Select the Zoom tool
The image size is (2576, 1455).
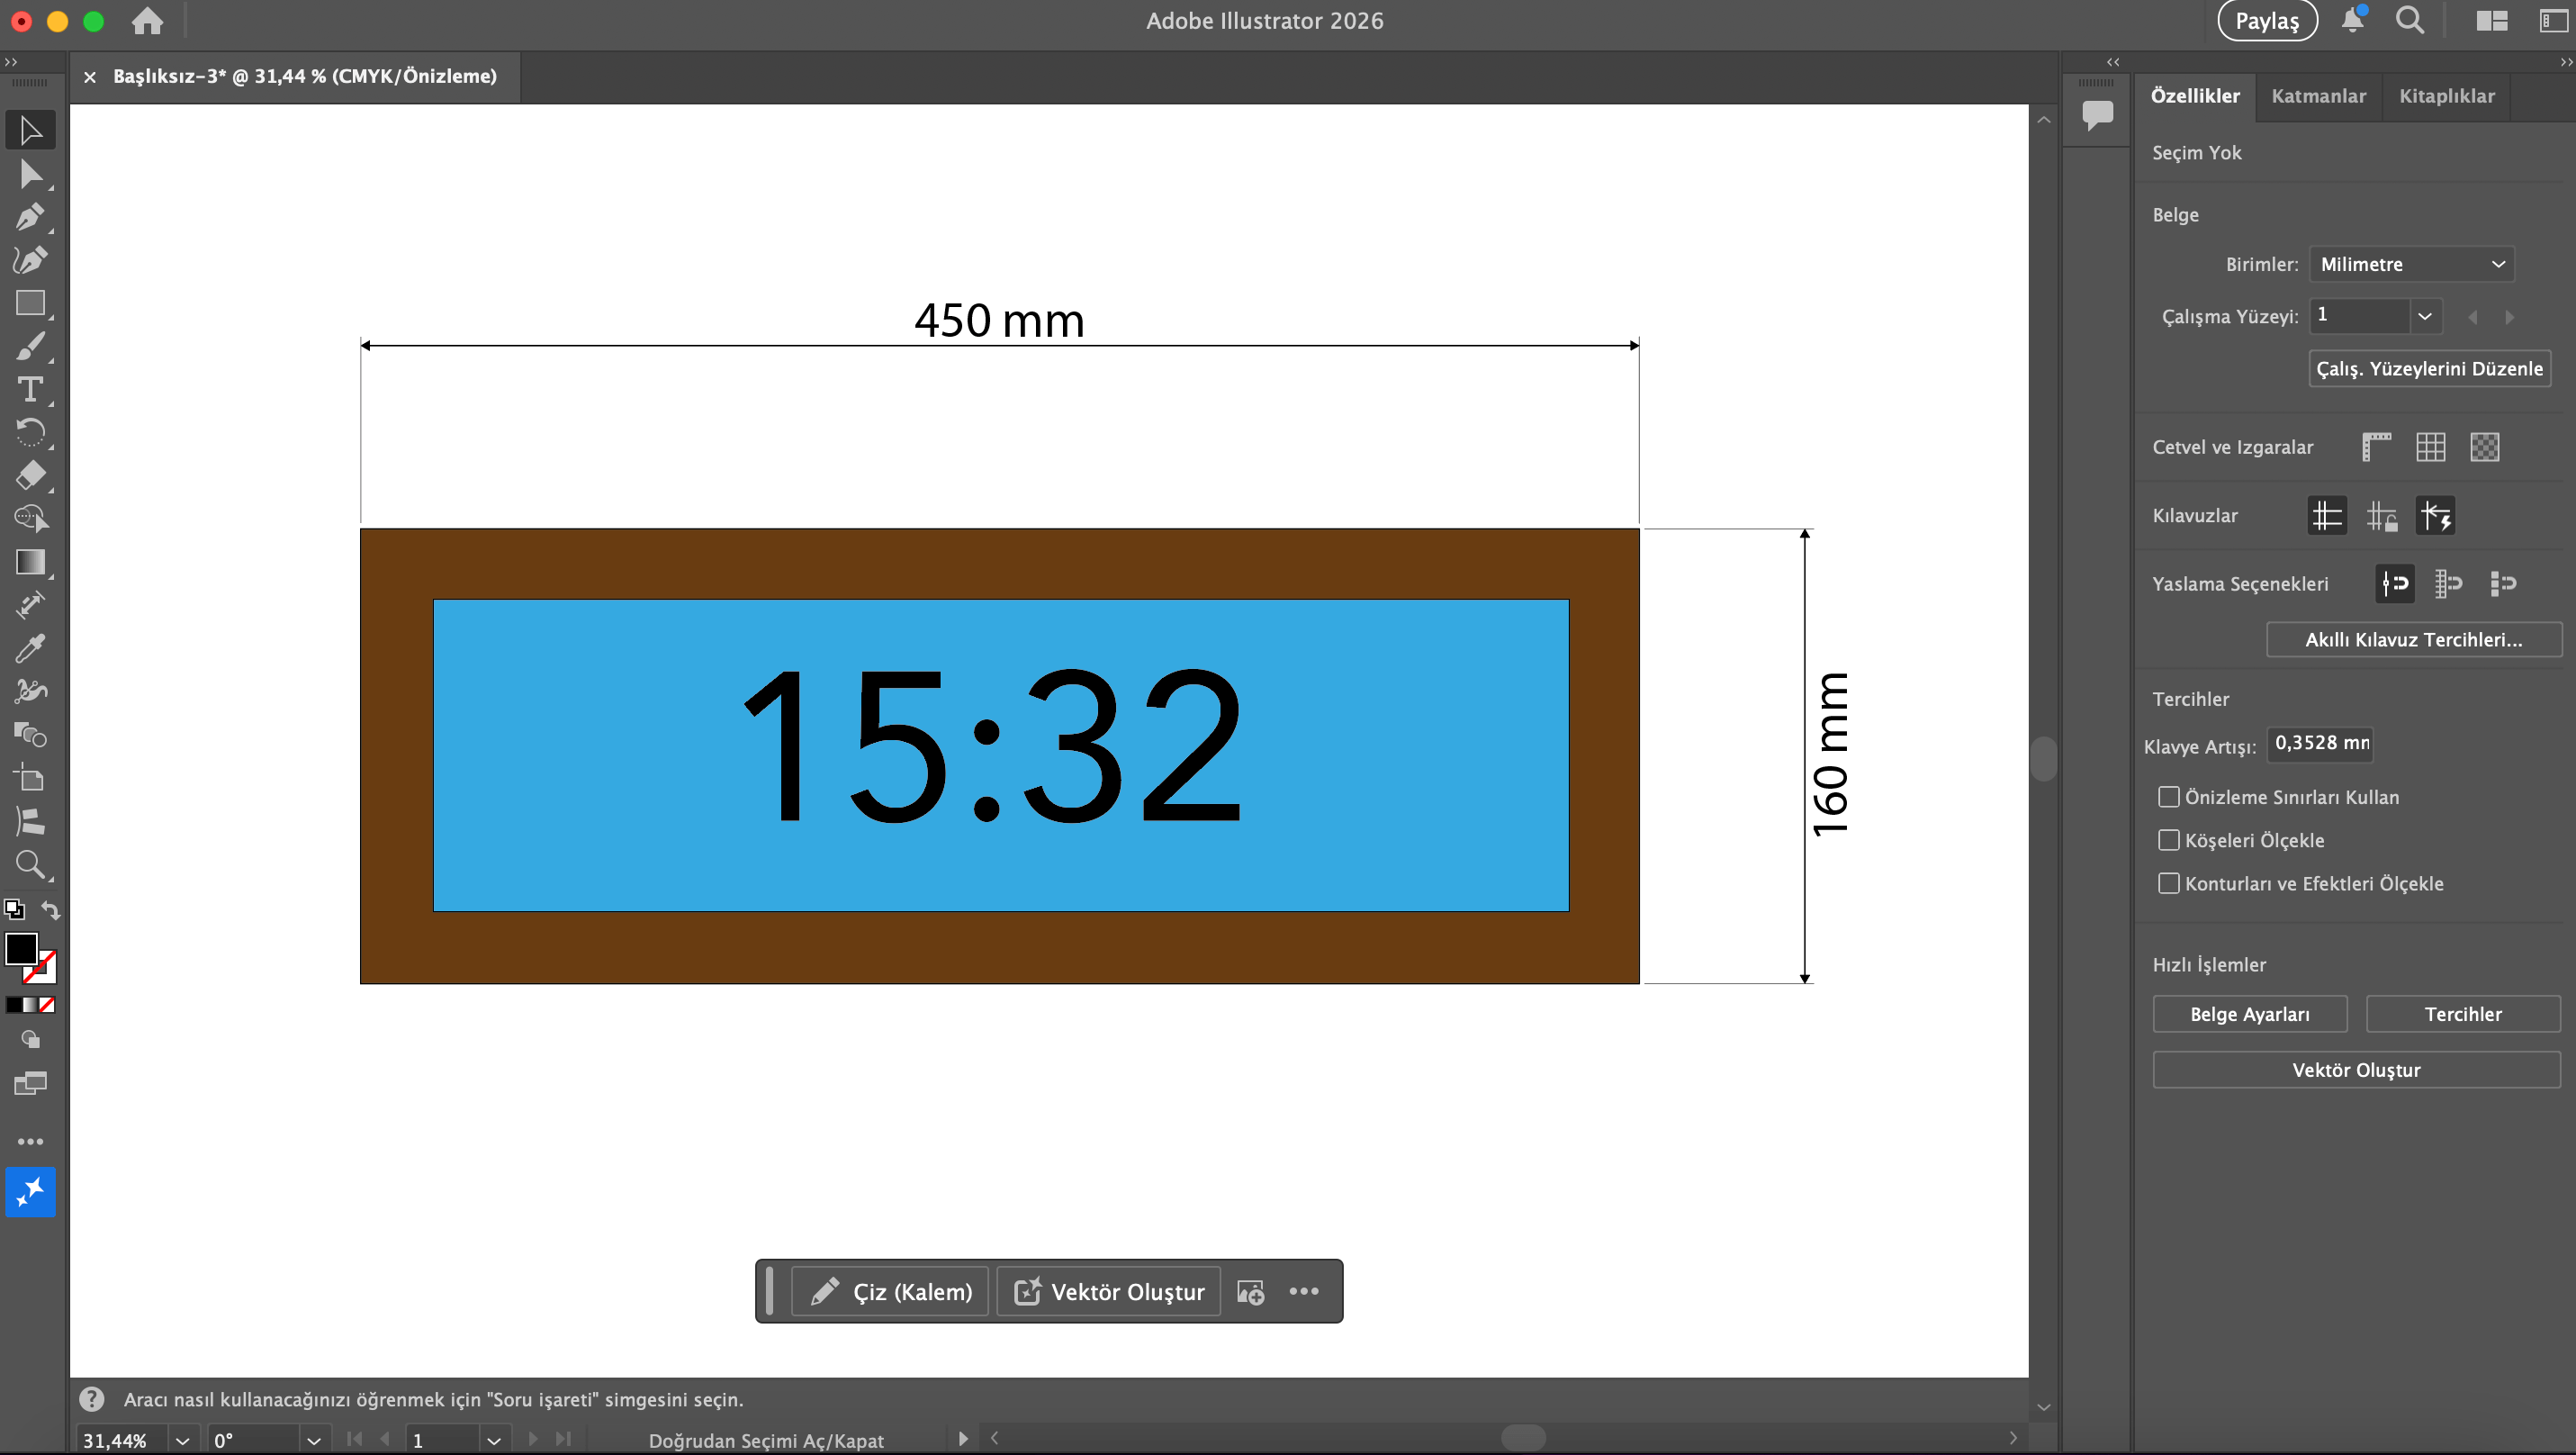pyautogui.click(x=30, y=864)
